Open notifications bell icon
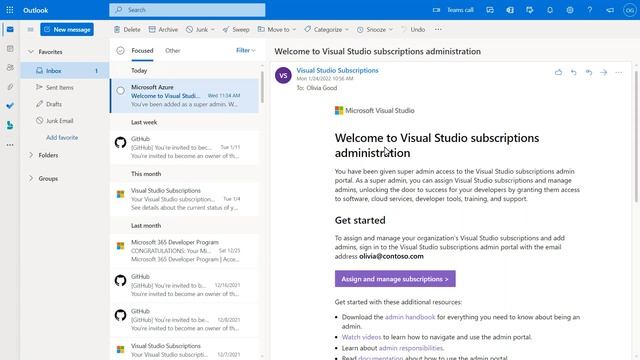640x360 pixels. point(550,10)
